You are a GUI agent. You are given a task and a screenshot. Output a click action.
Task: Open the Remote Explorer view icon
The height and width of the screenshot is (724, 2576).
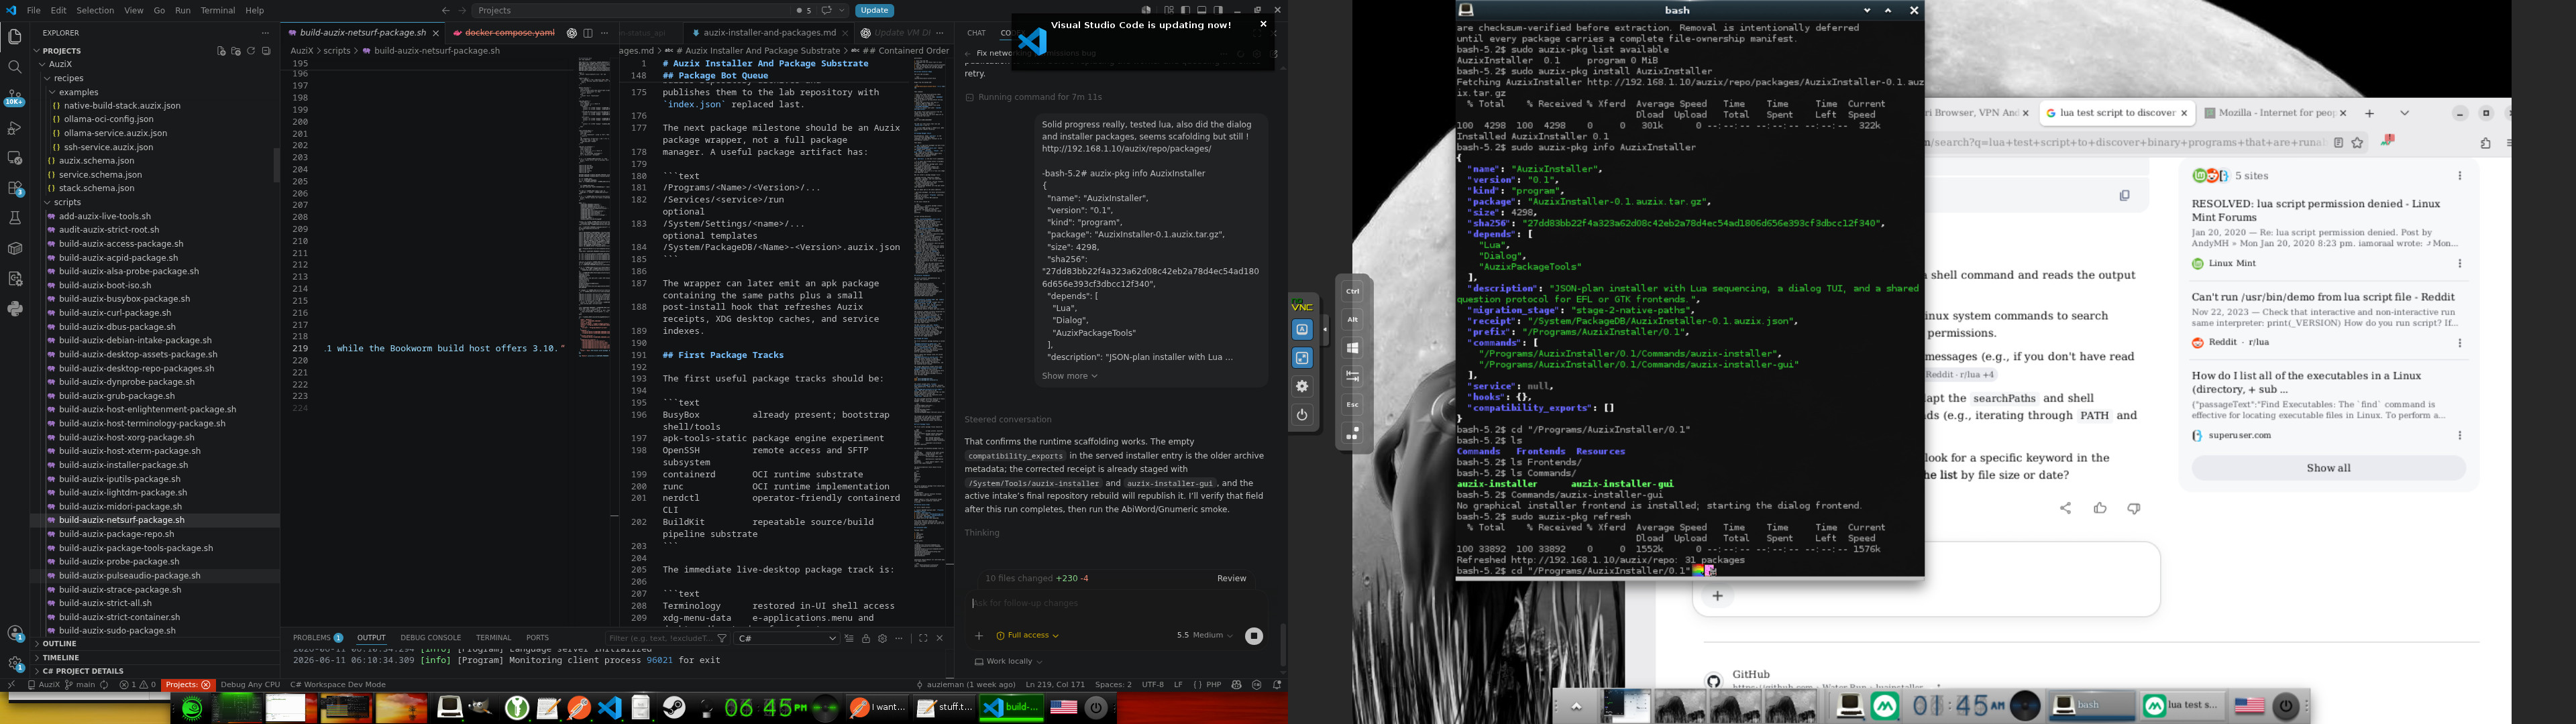point(15,158)
